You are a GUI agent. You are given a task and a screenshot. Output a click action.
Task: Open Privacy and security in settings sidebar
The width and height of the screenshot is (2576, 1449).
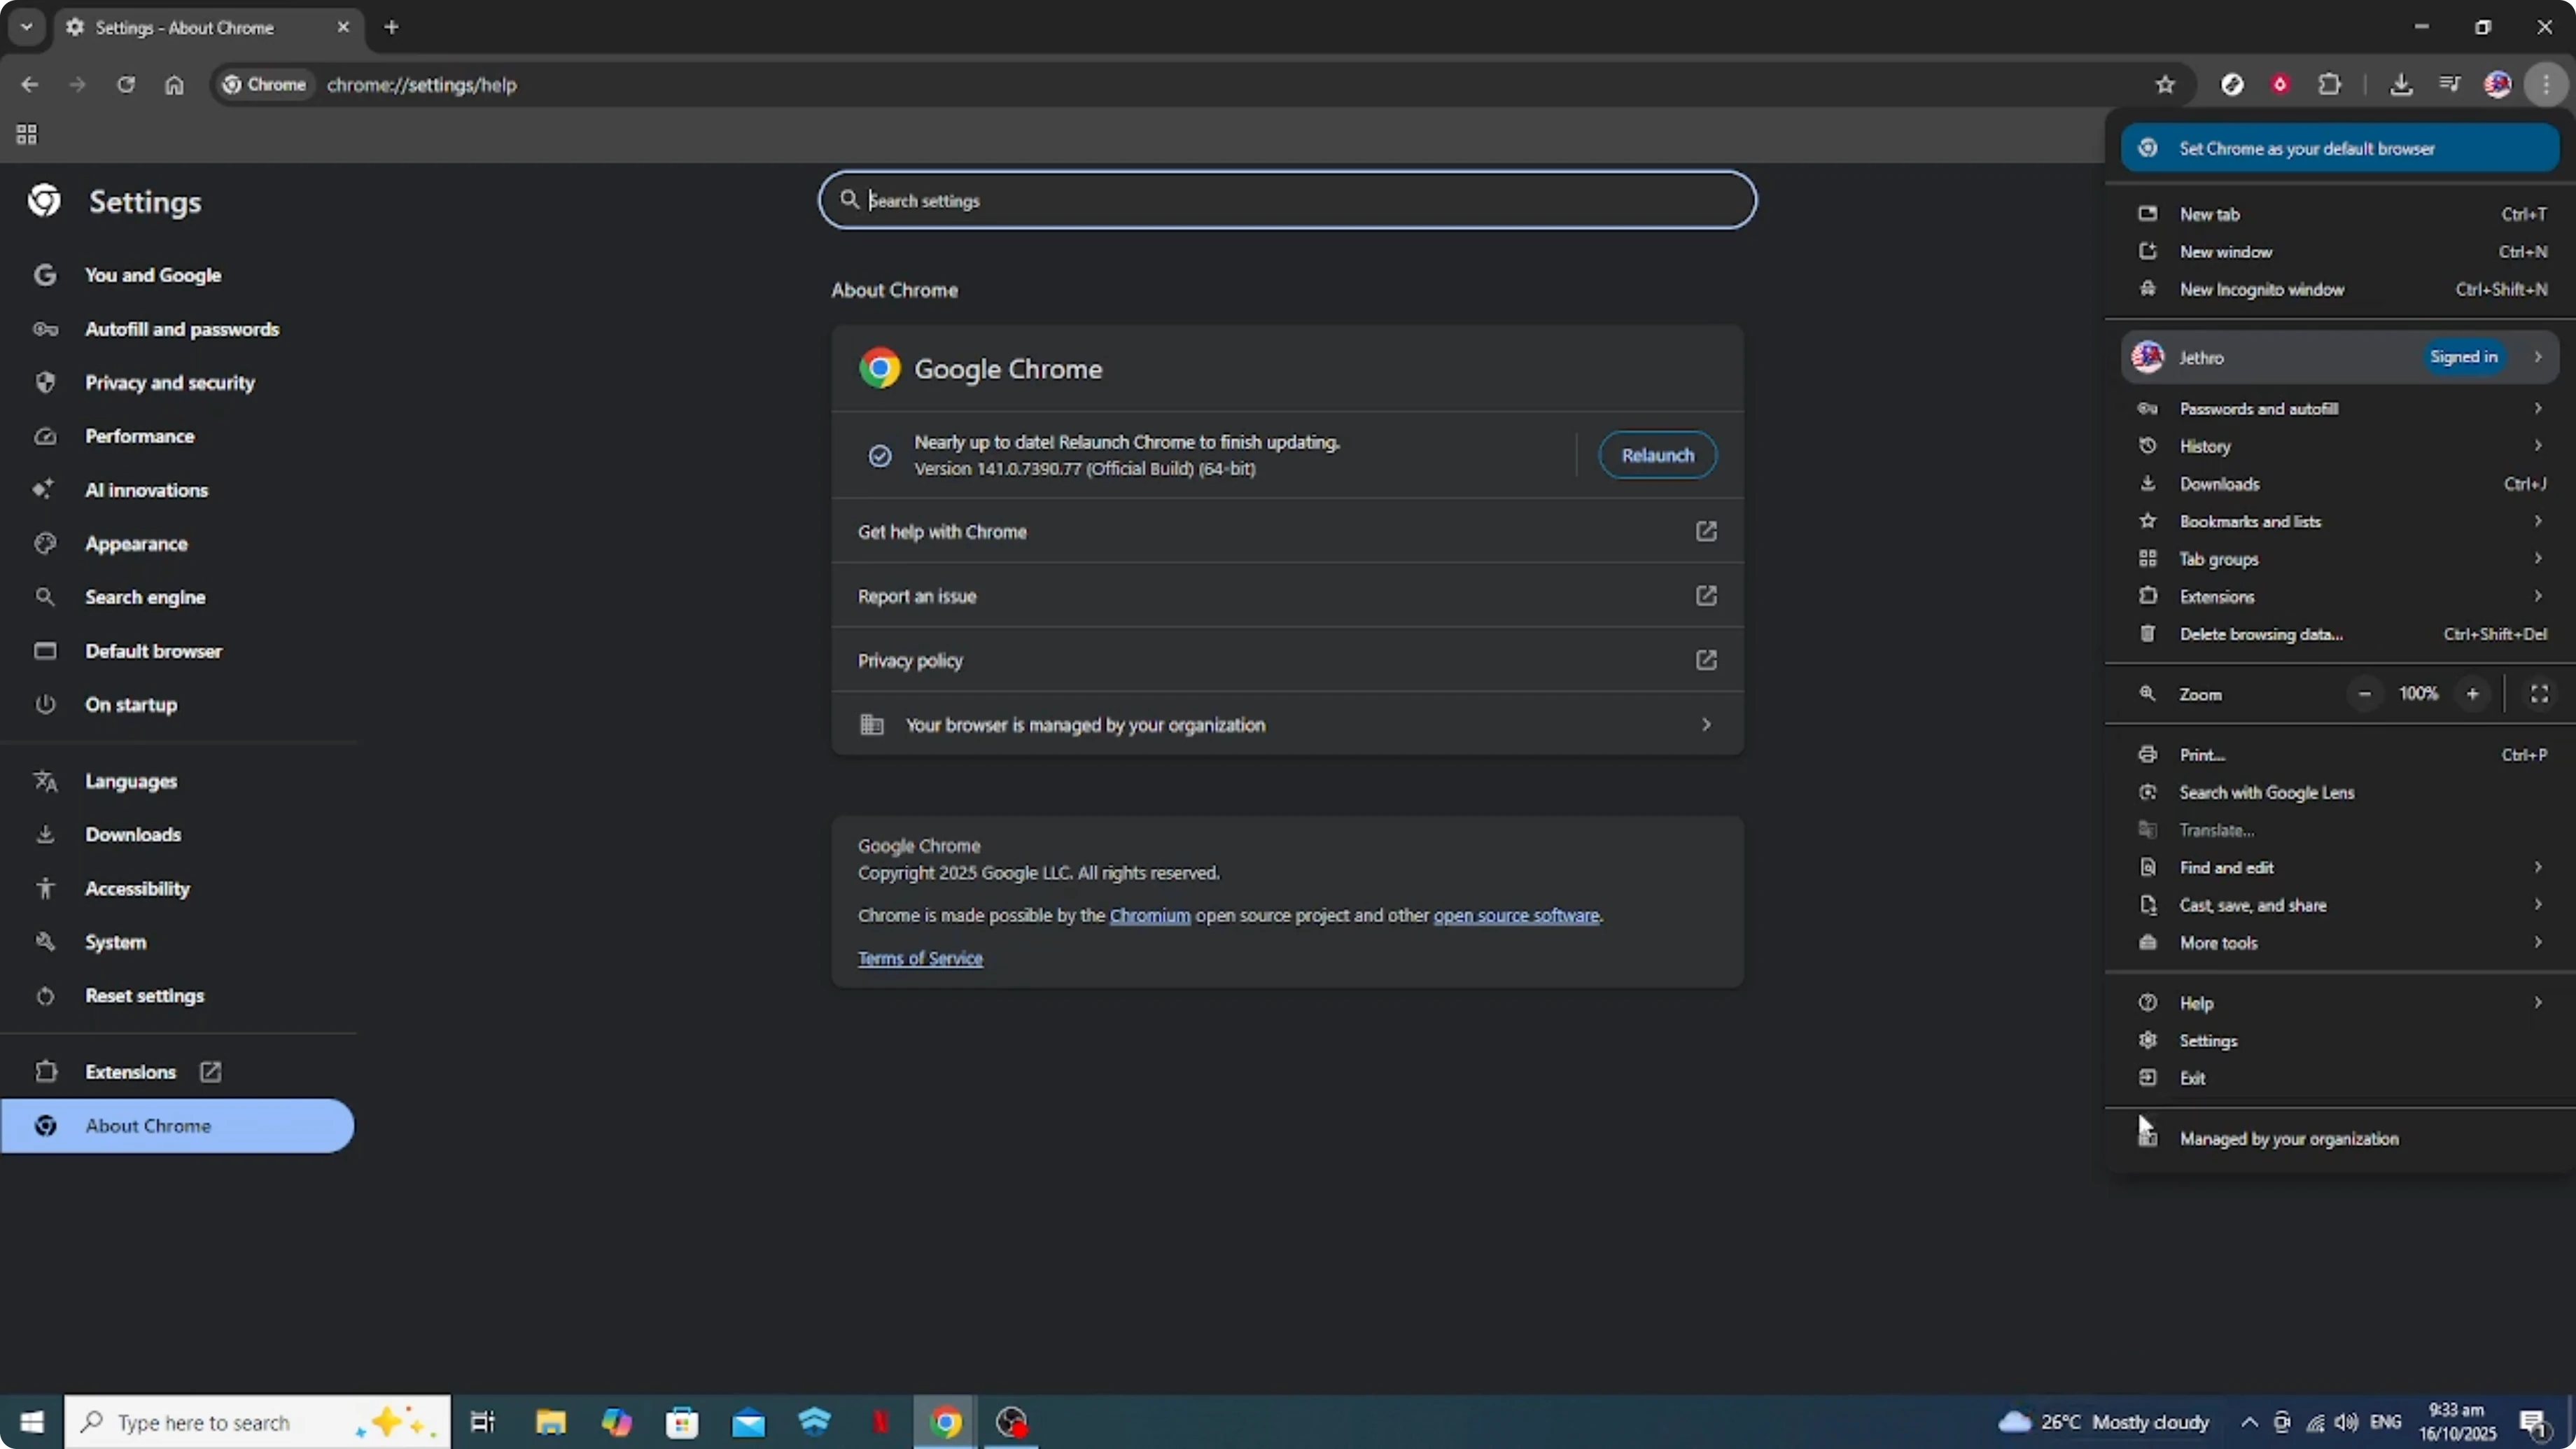[x=170, y=382]
